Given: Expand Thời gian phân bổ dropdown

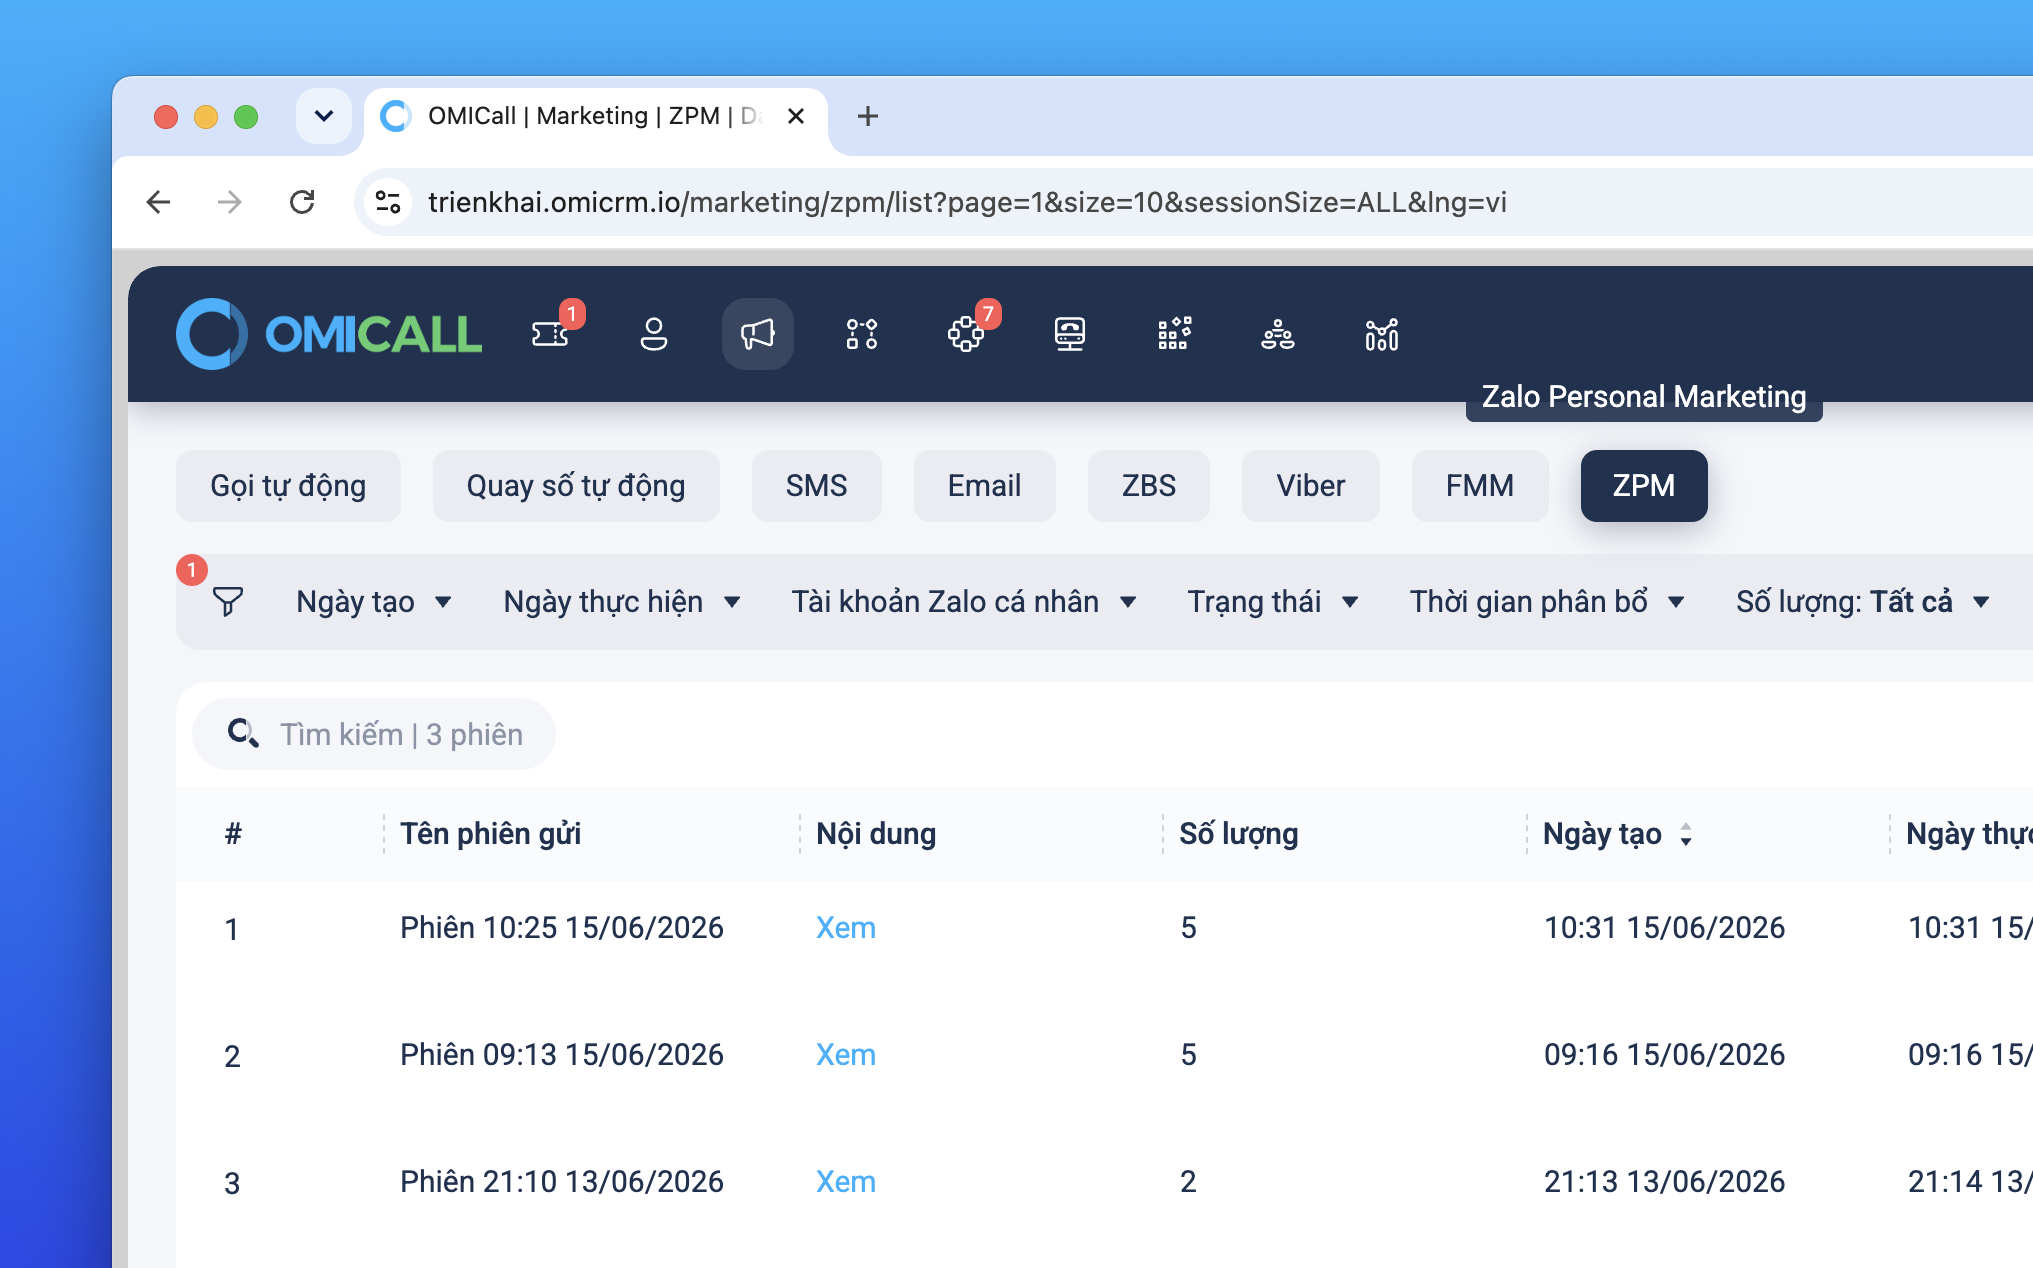Looking at the screenshot, I should pos(1547,601).
